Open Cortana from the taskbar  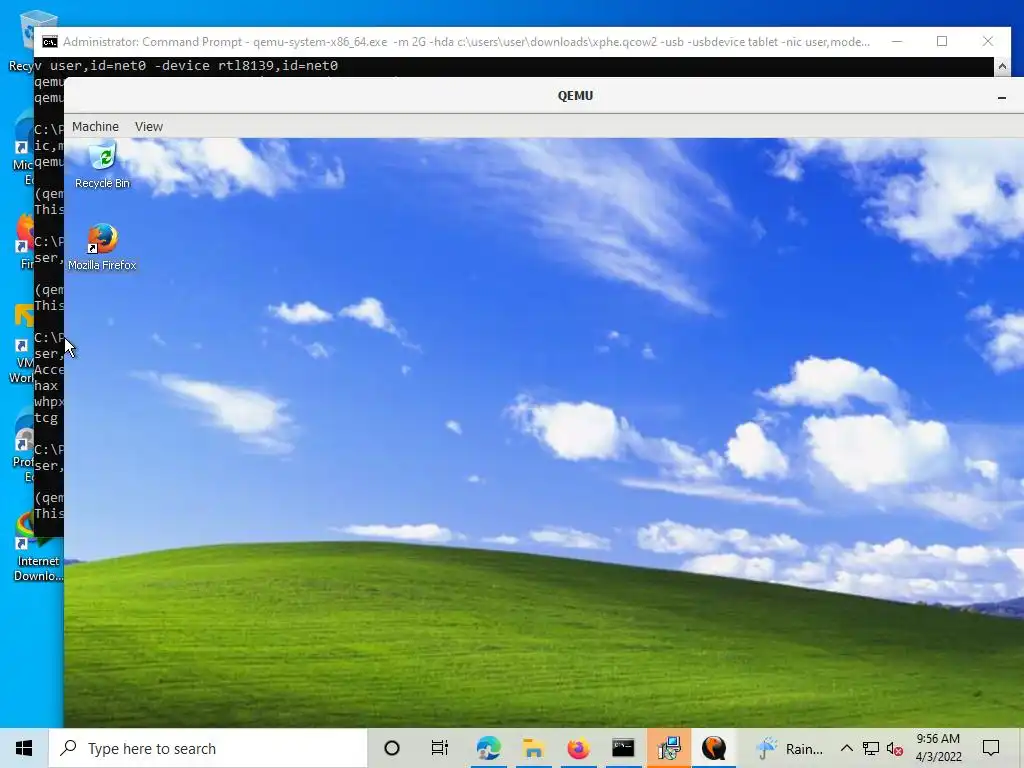point(392,748)
